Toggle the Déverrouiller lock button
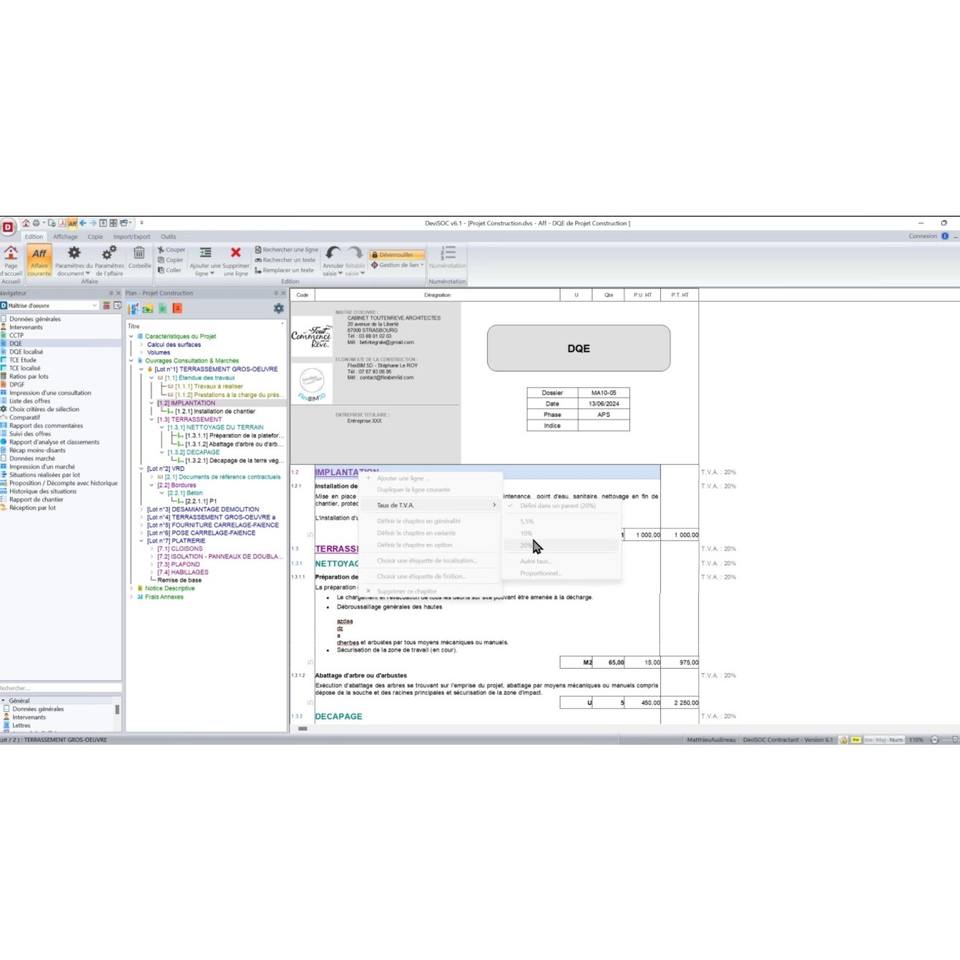The image size is (960, 960). 395,255
